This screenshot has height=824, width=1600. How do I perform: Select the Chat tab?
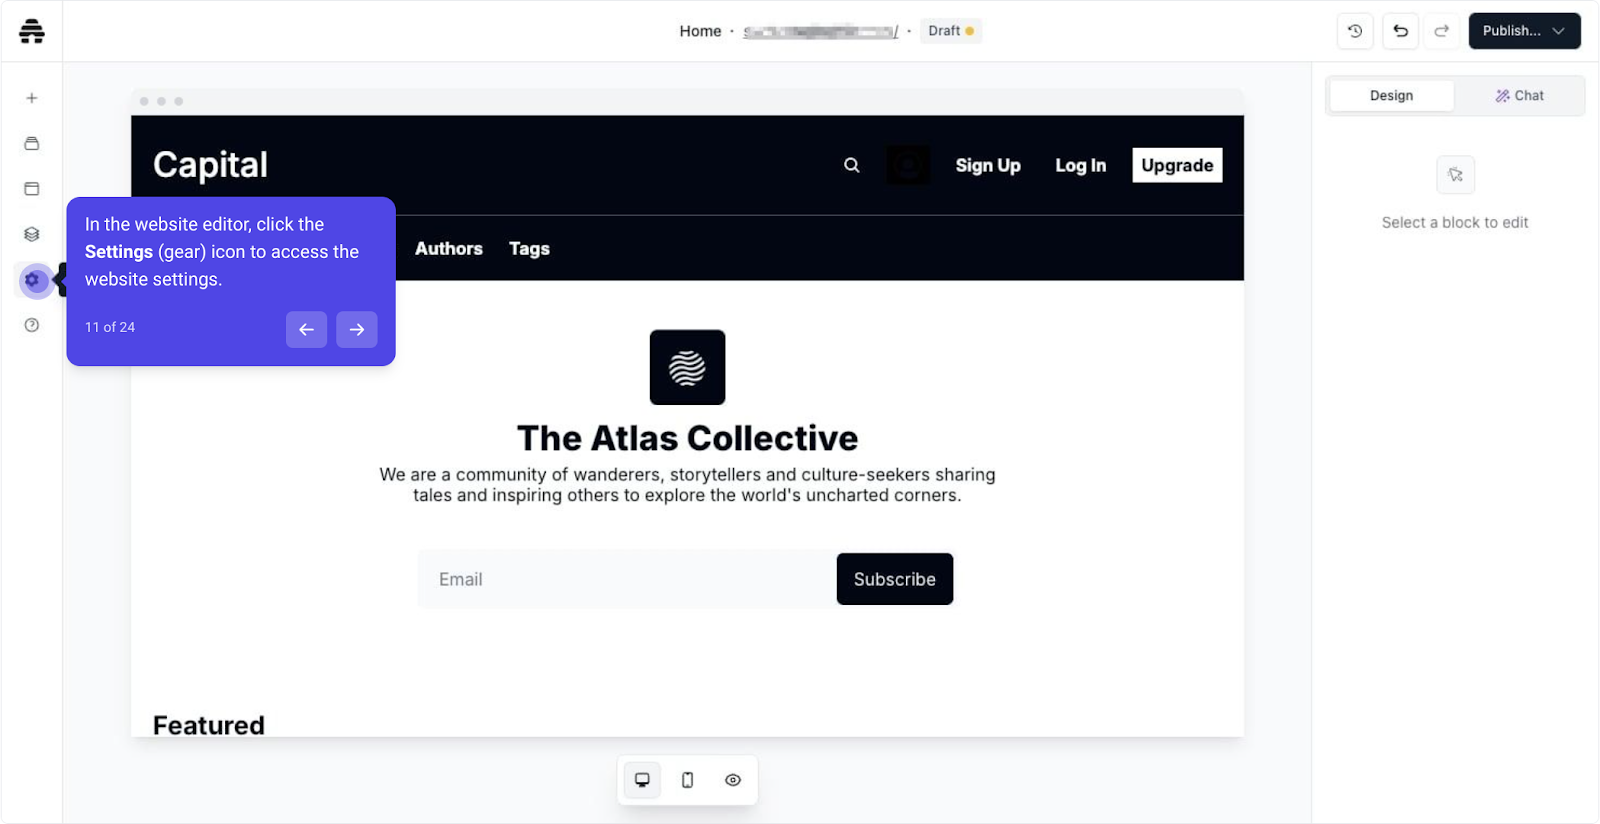(1519, 96)
